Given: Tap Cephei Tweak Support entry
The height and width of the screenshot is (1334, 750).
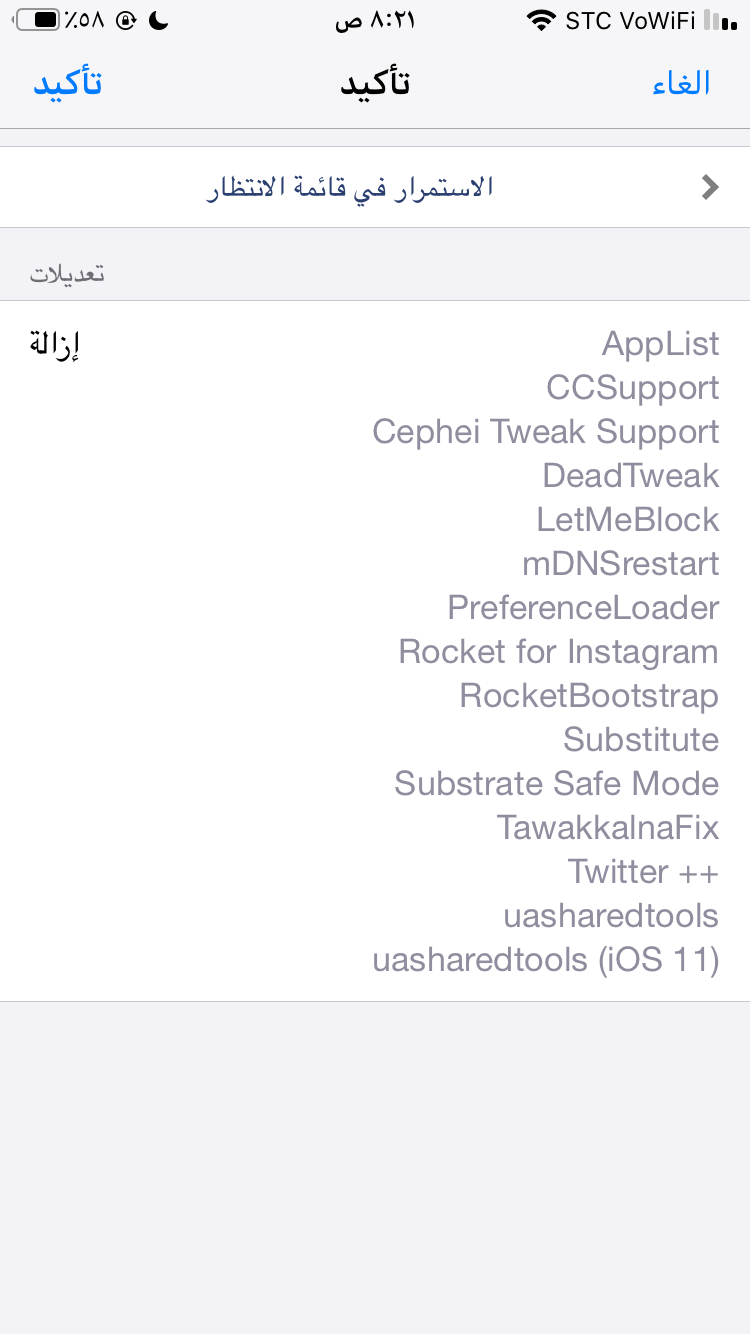Looking at the screenshot, I should click(x=546, y=432).
